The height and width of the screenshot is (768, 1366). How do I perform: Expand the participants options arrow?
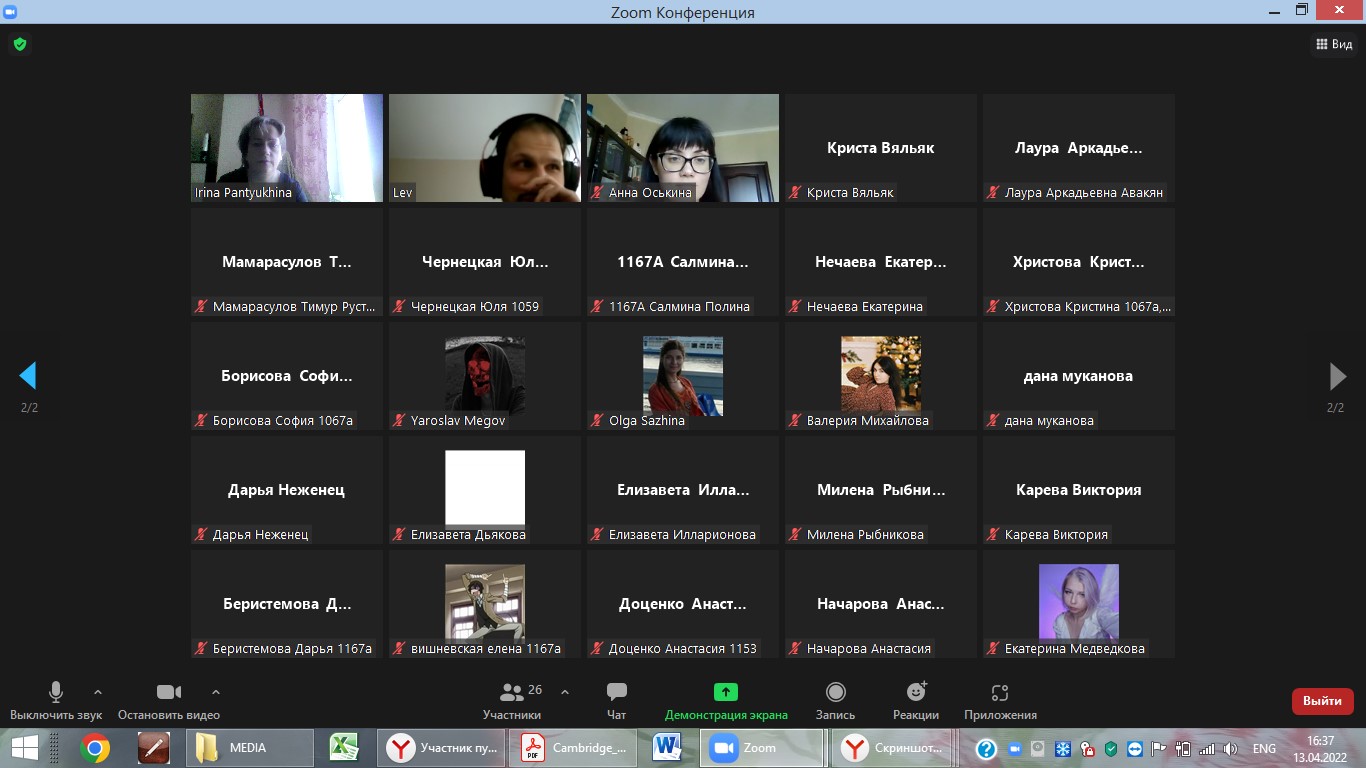(x=565, y=692)
